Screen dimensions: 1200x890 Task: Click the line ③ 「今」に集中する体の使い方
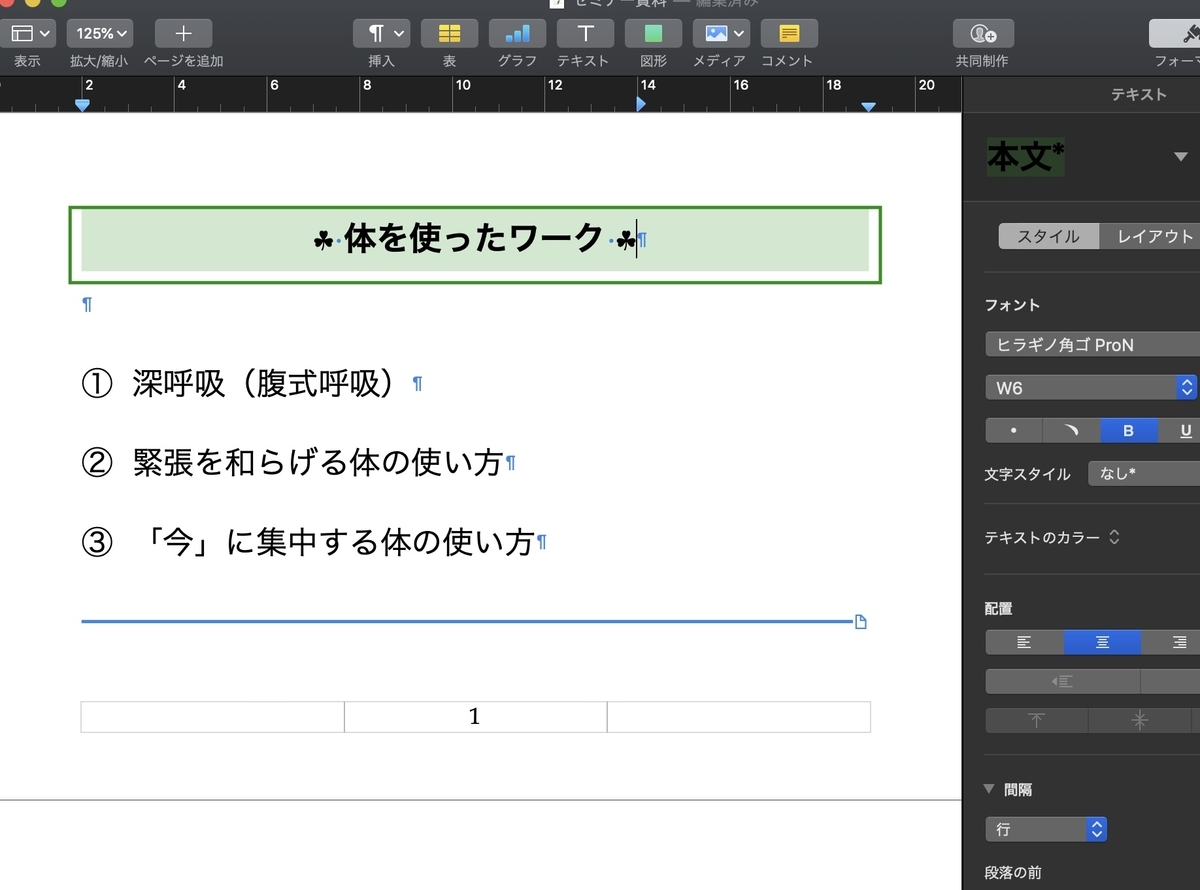click(x=307, y=543)
